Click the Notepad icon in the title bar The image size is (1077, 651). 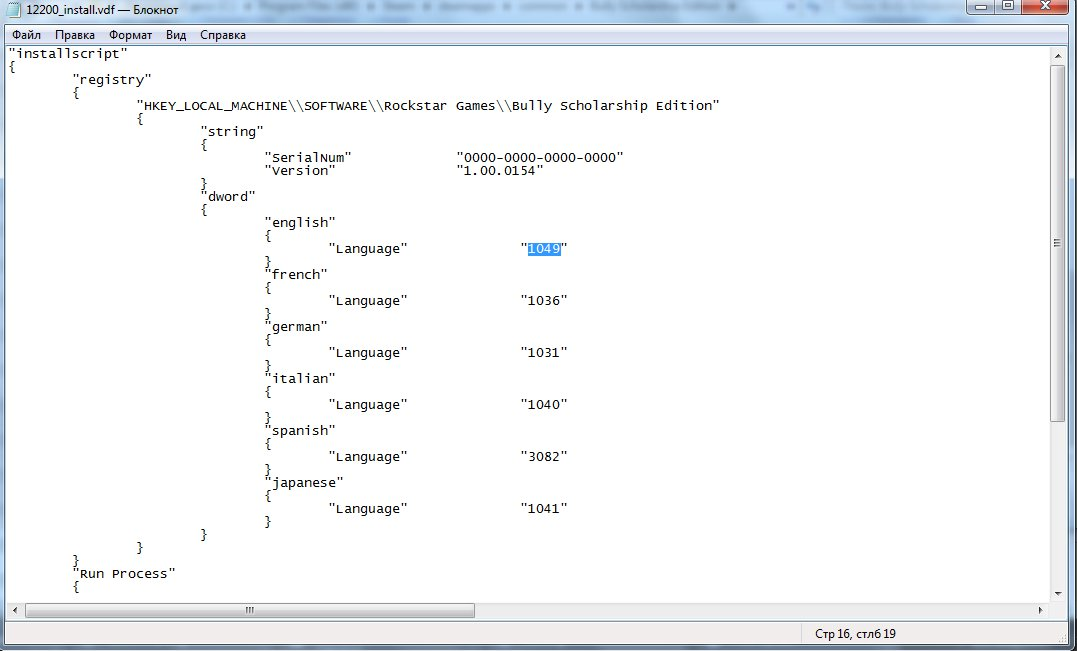coord(15,9)
